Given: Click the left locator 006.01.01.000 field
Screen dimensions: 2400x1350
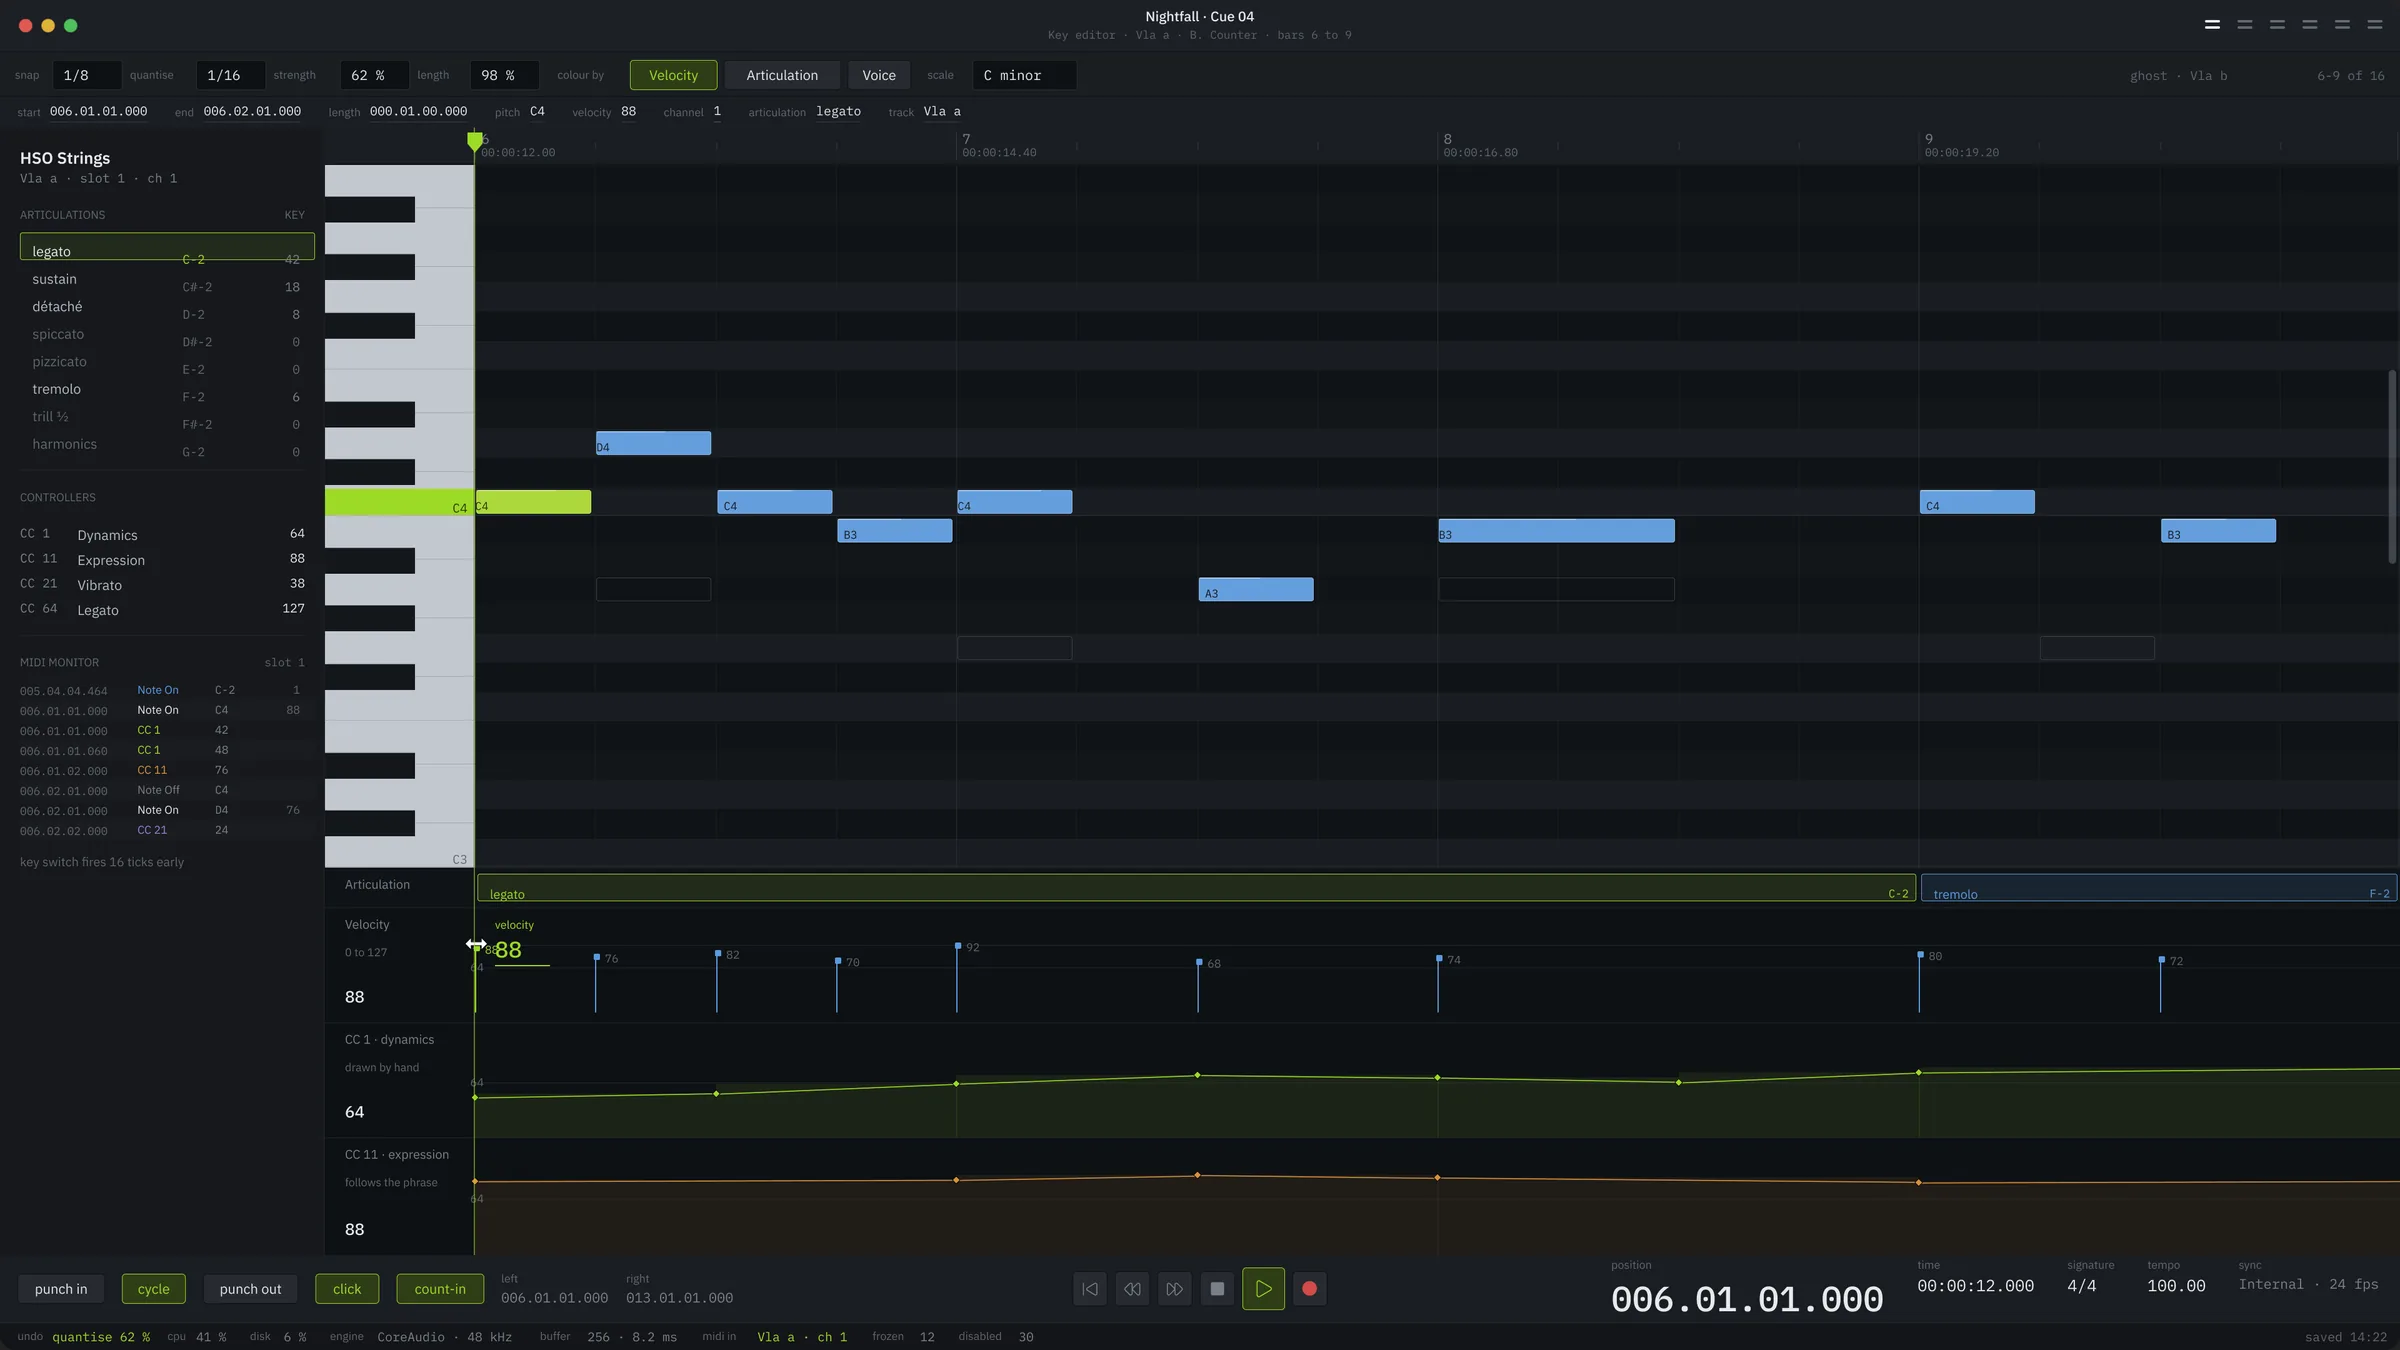Looking at the screenshot, I should [x=554, y=1298].
